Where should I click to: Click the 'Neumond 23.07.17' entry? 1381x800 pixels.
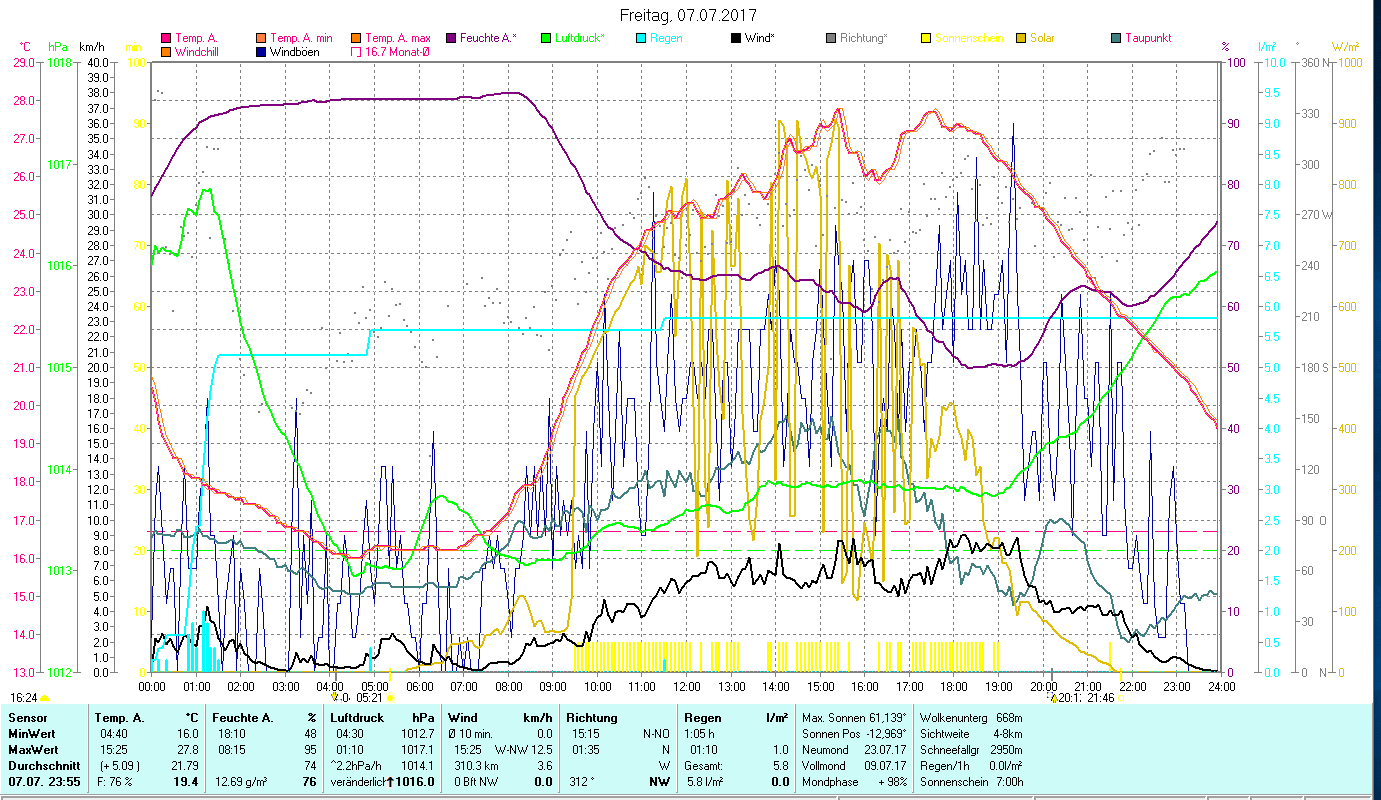854,750
